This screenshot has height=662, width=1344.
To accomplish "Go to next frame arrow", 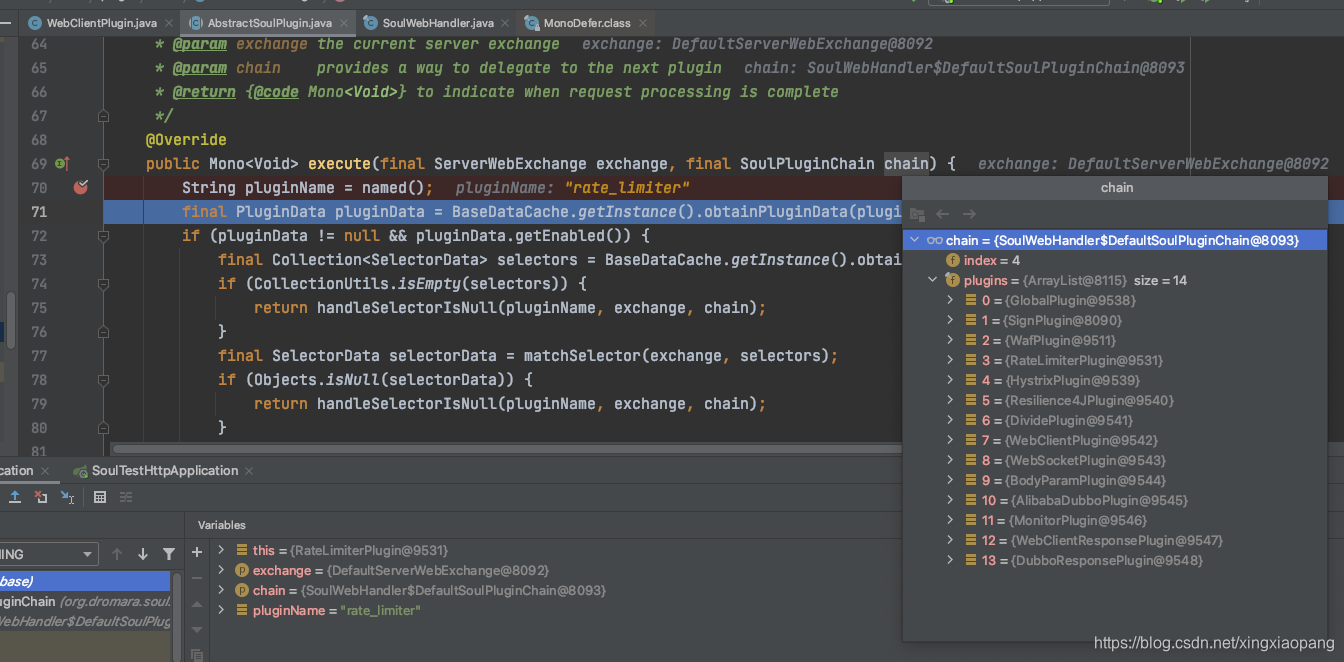I will coord(143,554).
